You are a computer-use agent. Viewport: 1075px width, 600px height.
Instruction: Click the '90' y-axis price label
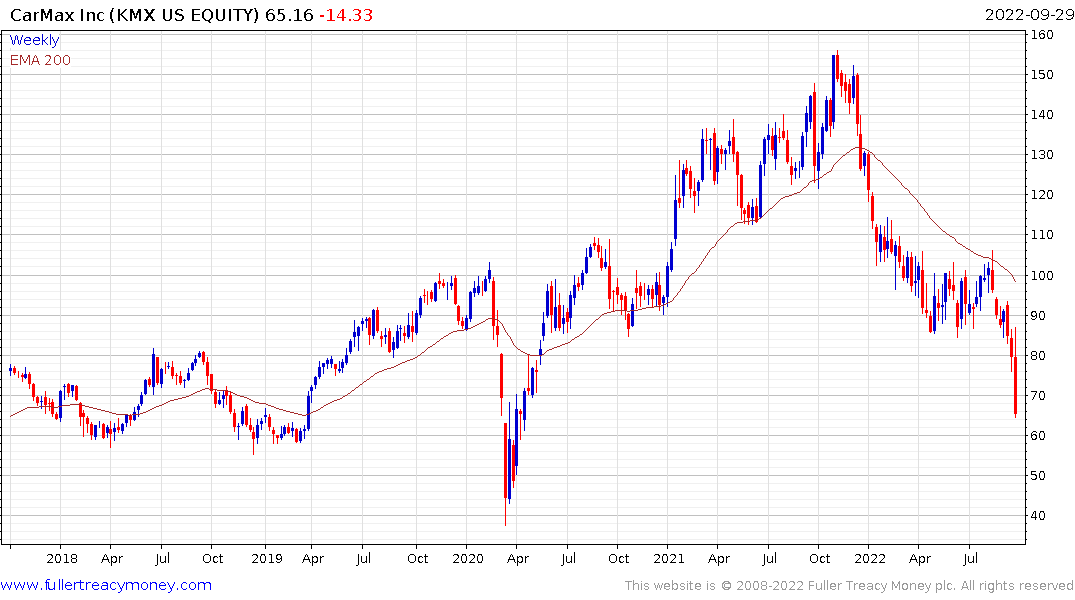[x=1038, y=315]
